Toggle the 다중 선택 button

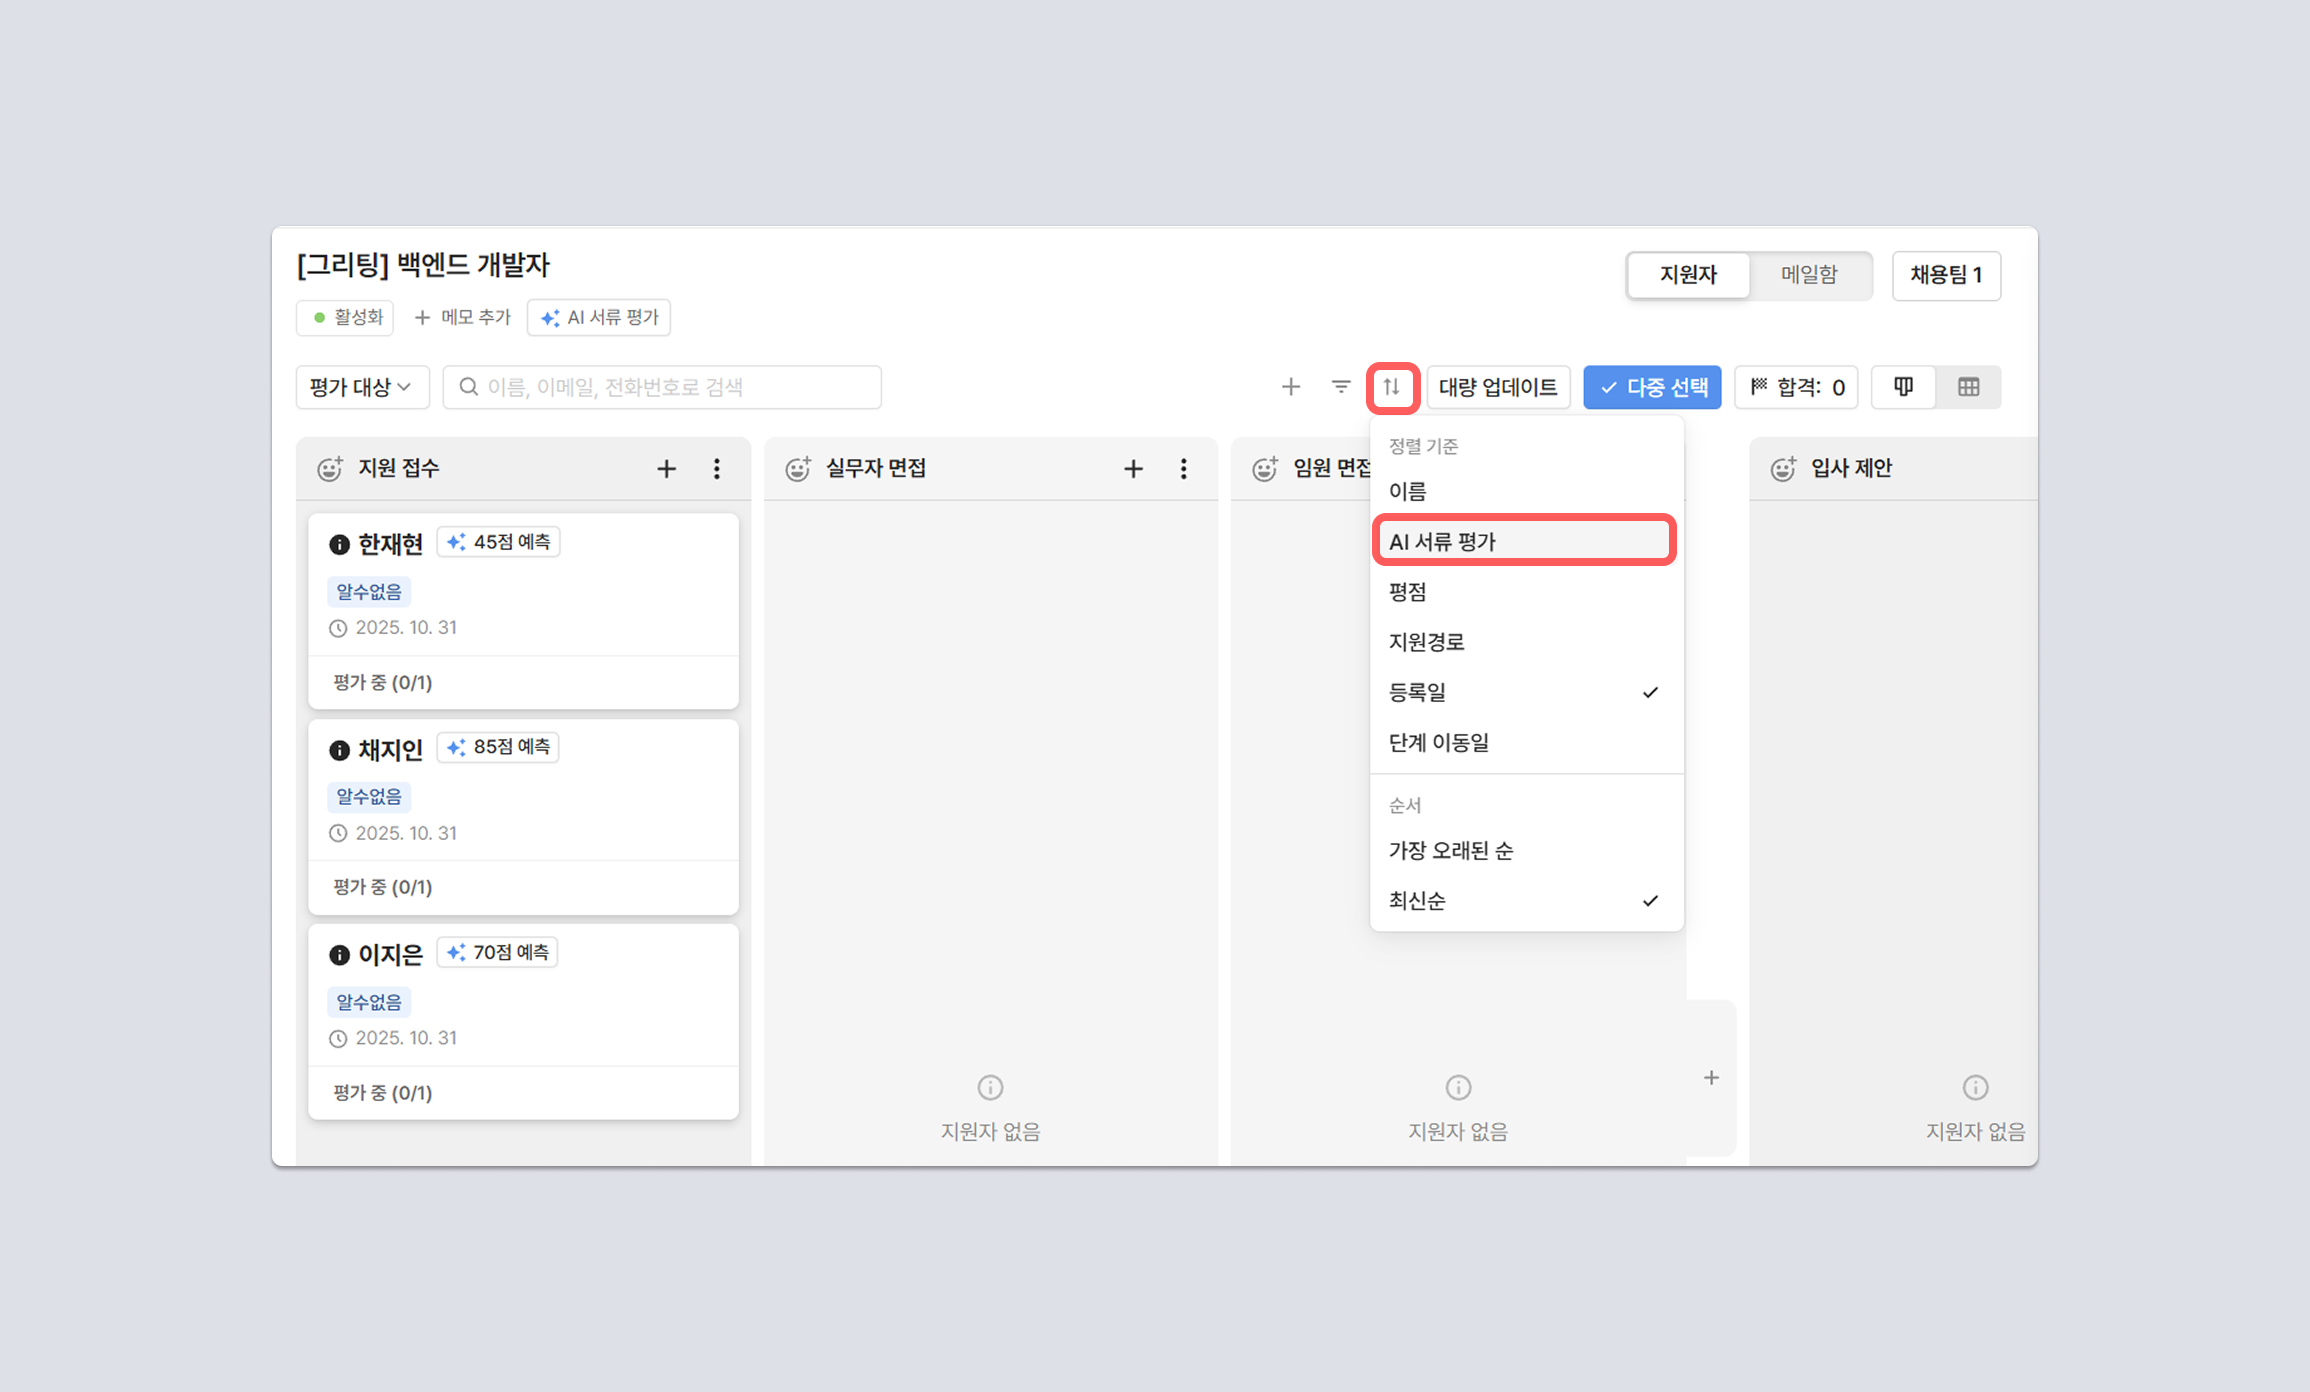pos(1652,387)
